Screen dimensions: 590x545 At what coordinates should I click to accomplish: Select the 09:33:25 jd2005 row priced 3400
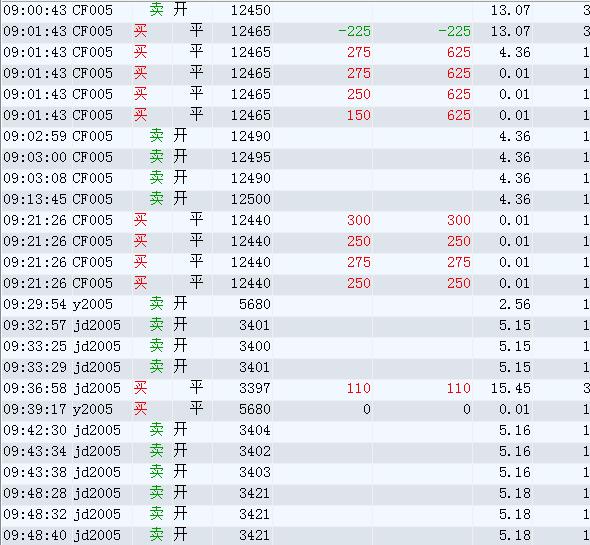[295, 346]
